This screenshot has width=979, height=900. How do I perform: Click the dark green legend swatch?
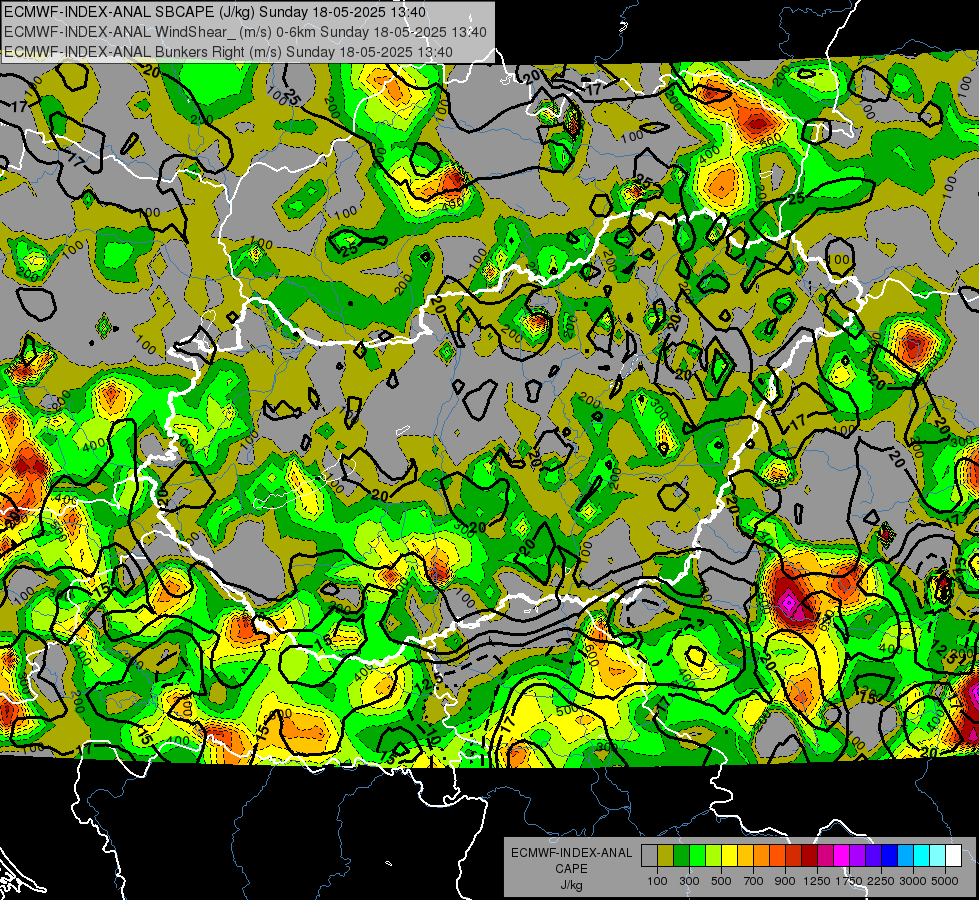(681, 856)
